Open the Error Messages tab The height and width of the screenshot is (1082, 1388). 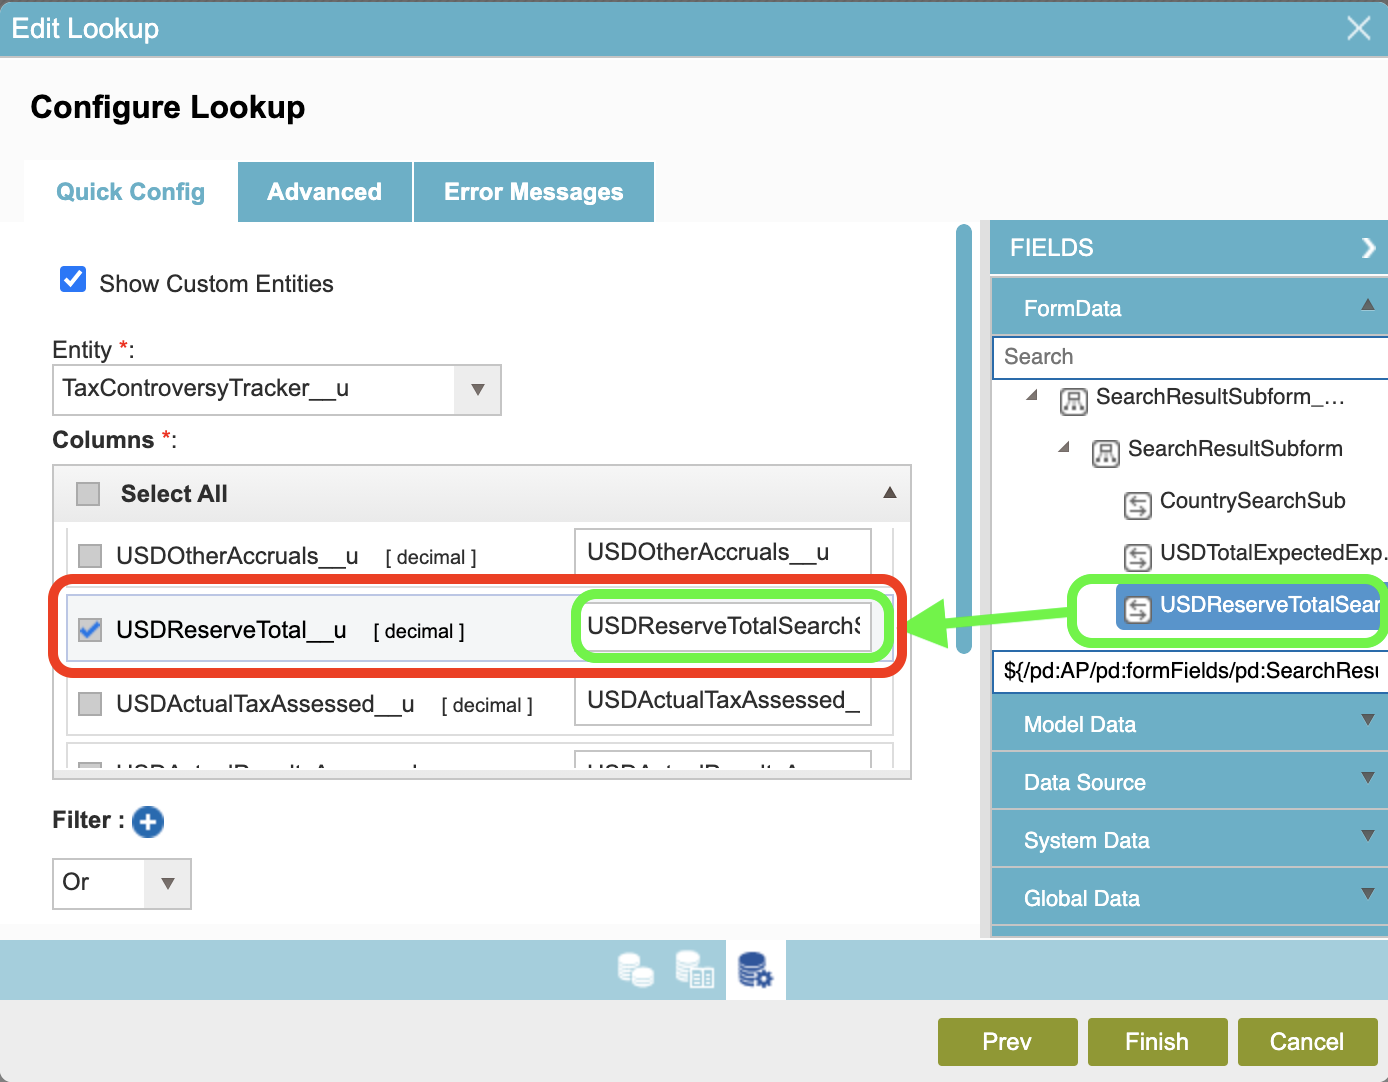point(533,192)
